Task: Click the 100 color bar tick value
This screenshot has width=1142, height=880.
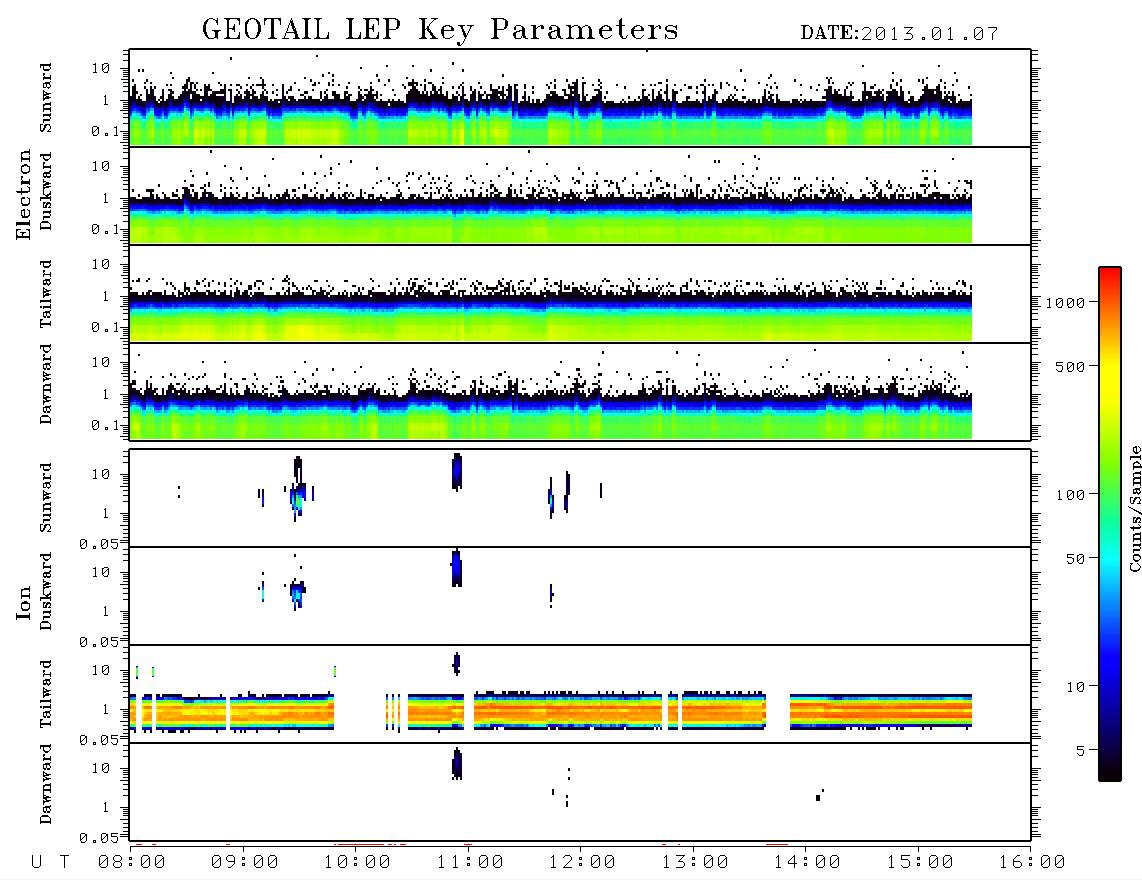Action: click(x=1071, y=495)
